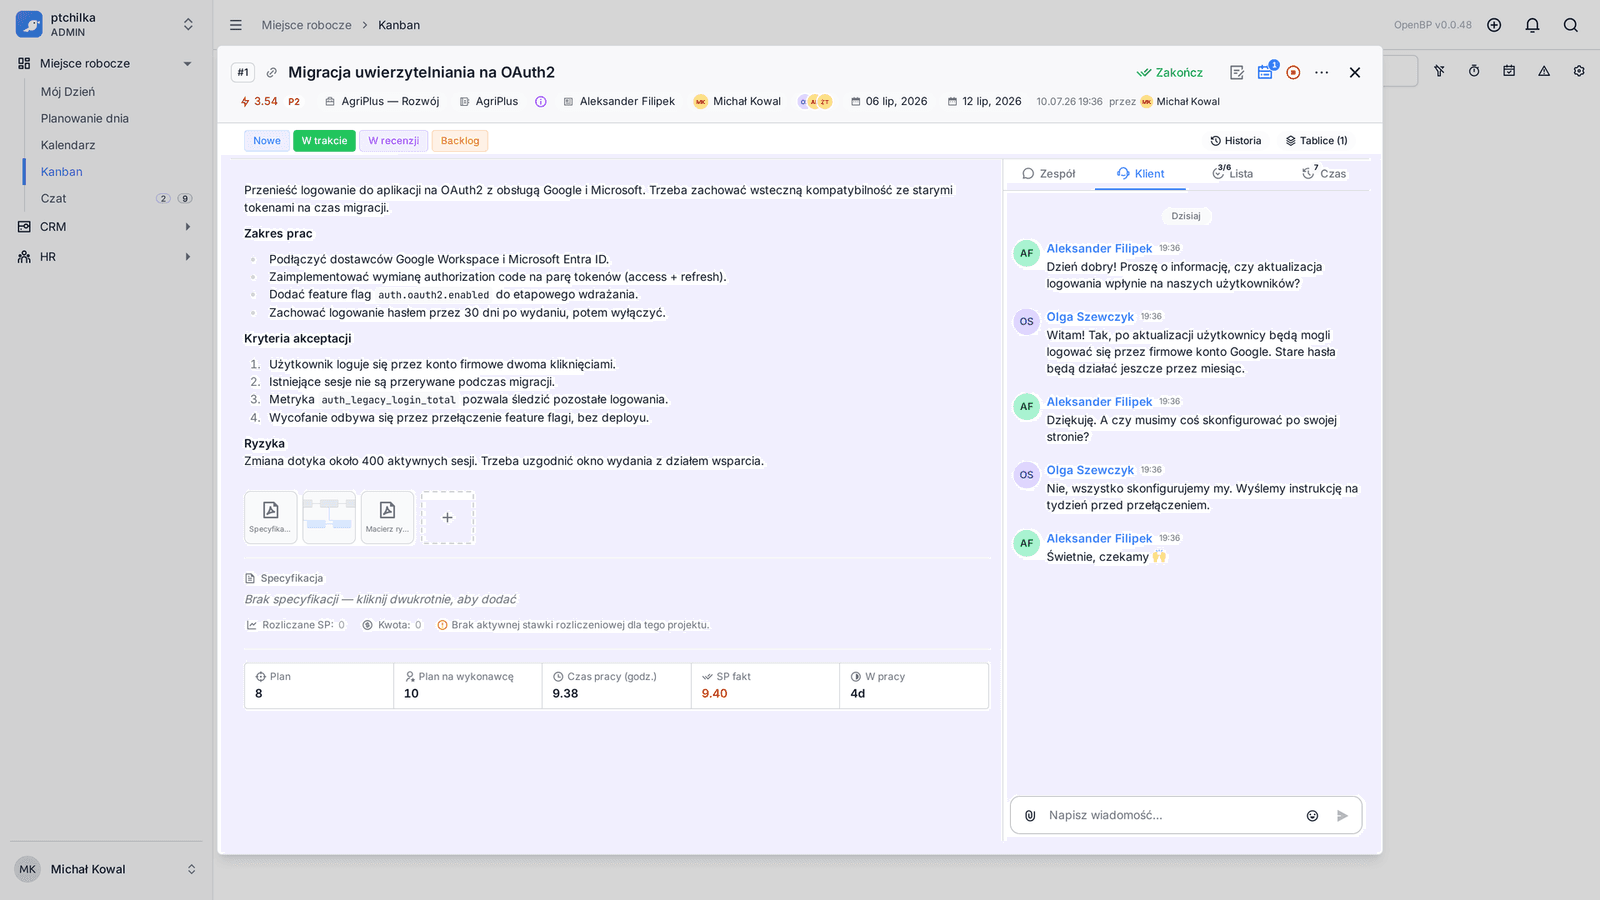The height and width of the screenshot is (900, 1600).
Task: Open the 06 lip, 2026 start date picker
Action: pyautogui.click(x=889, y=102)
